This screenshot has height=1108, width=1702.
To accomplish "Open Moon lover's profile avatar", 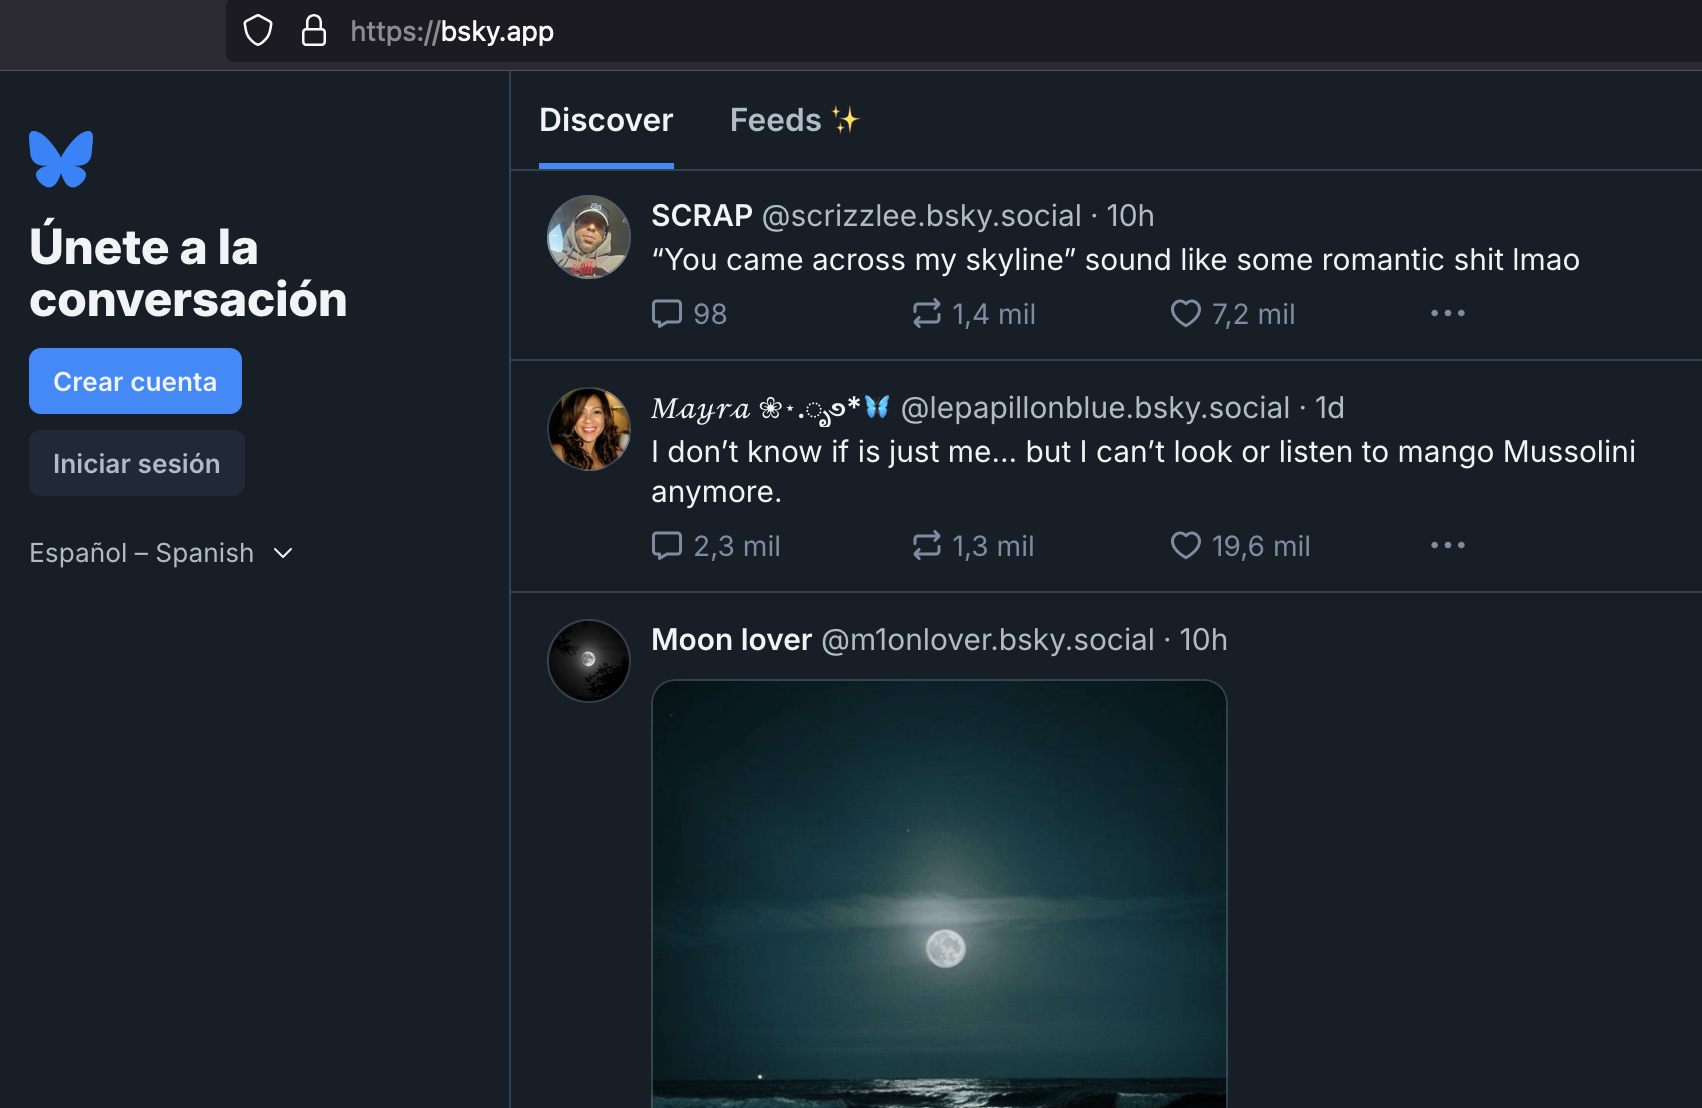I will 589,661.
